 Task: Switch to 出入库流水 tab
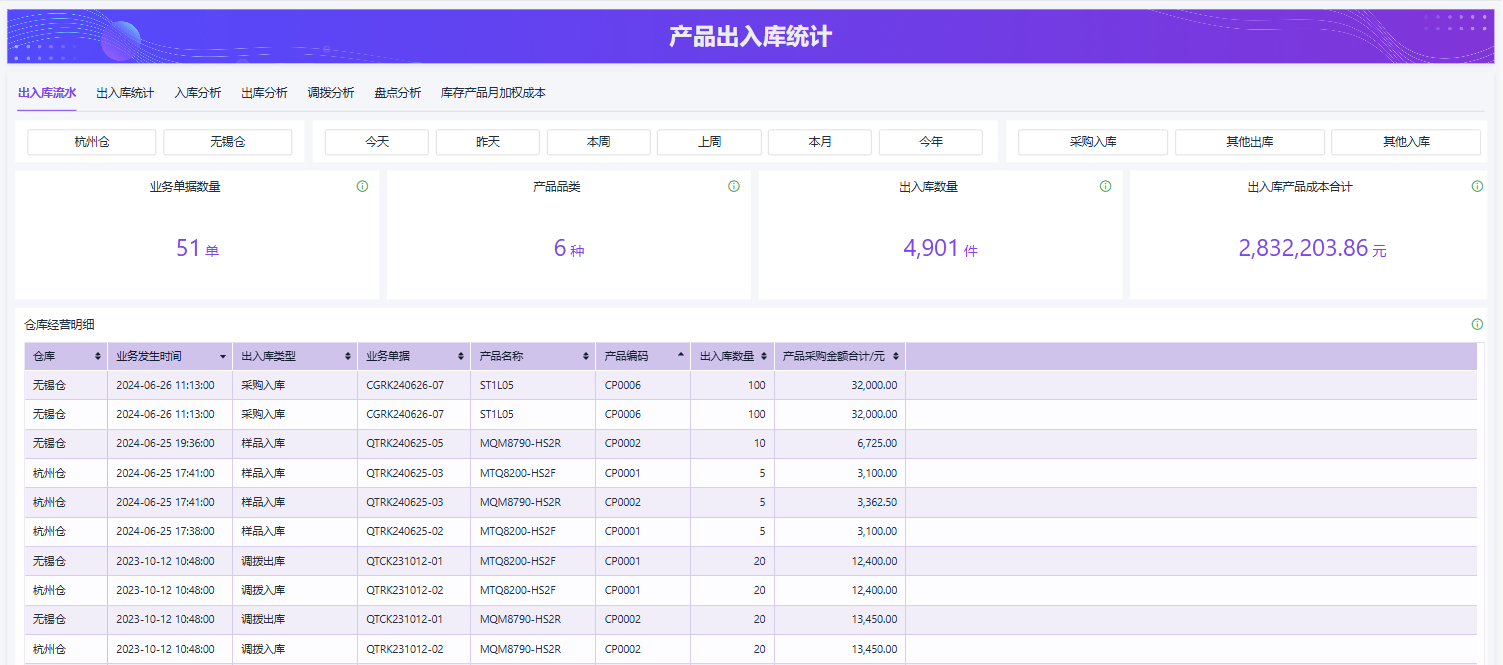[x=47, y=93]
